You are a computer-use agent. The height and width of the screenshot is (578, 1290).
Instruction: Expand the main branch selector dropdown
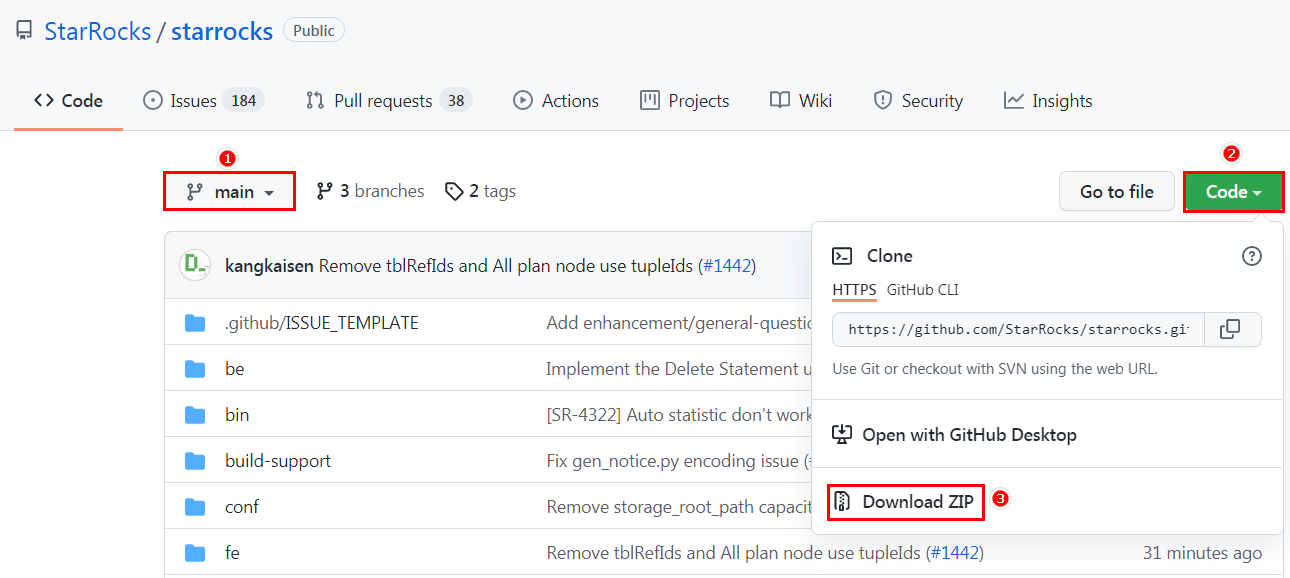point(230,191)
